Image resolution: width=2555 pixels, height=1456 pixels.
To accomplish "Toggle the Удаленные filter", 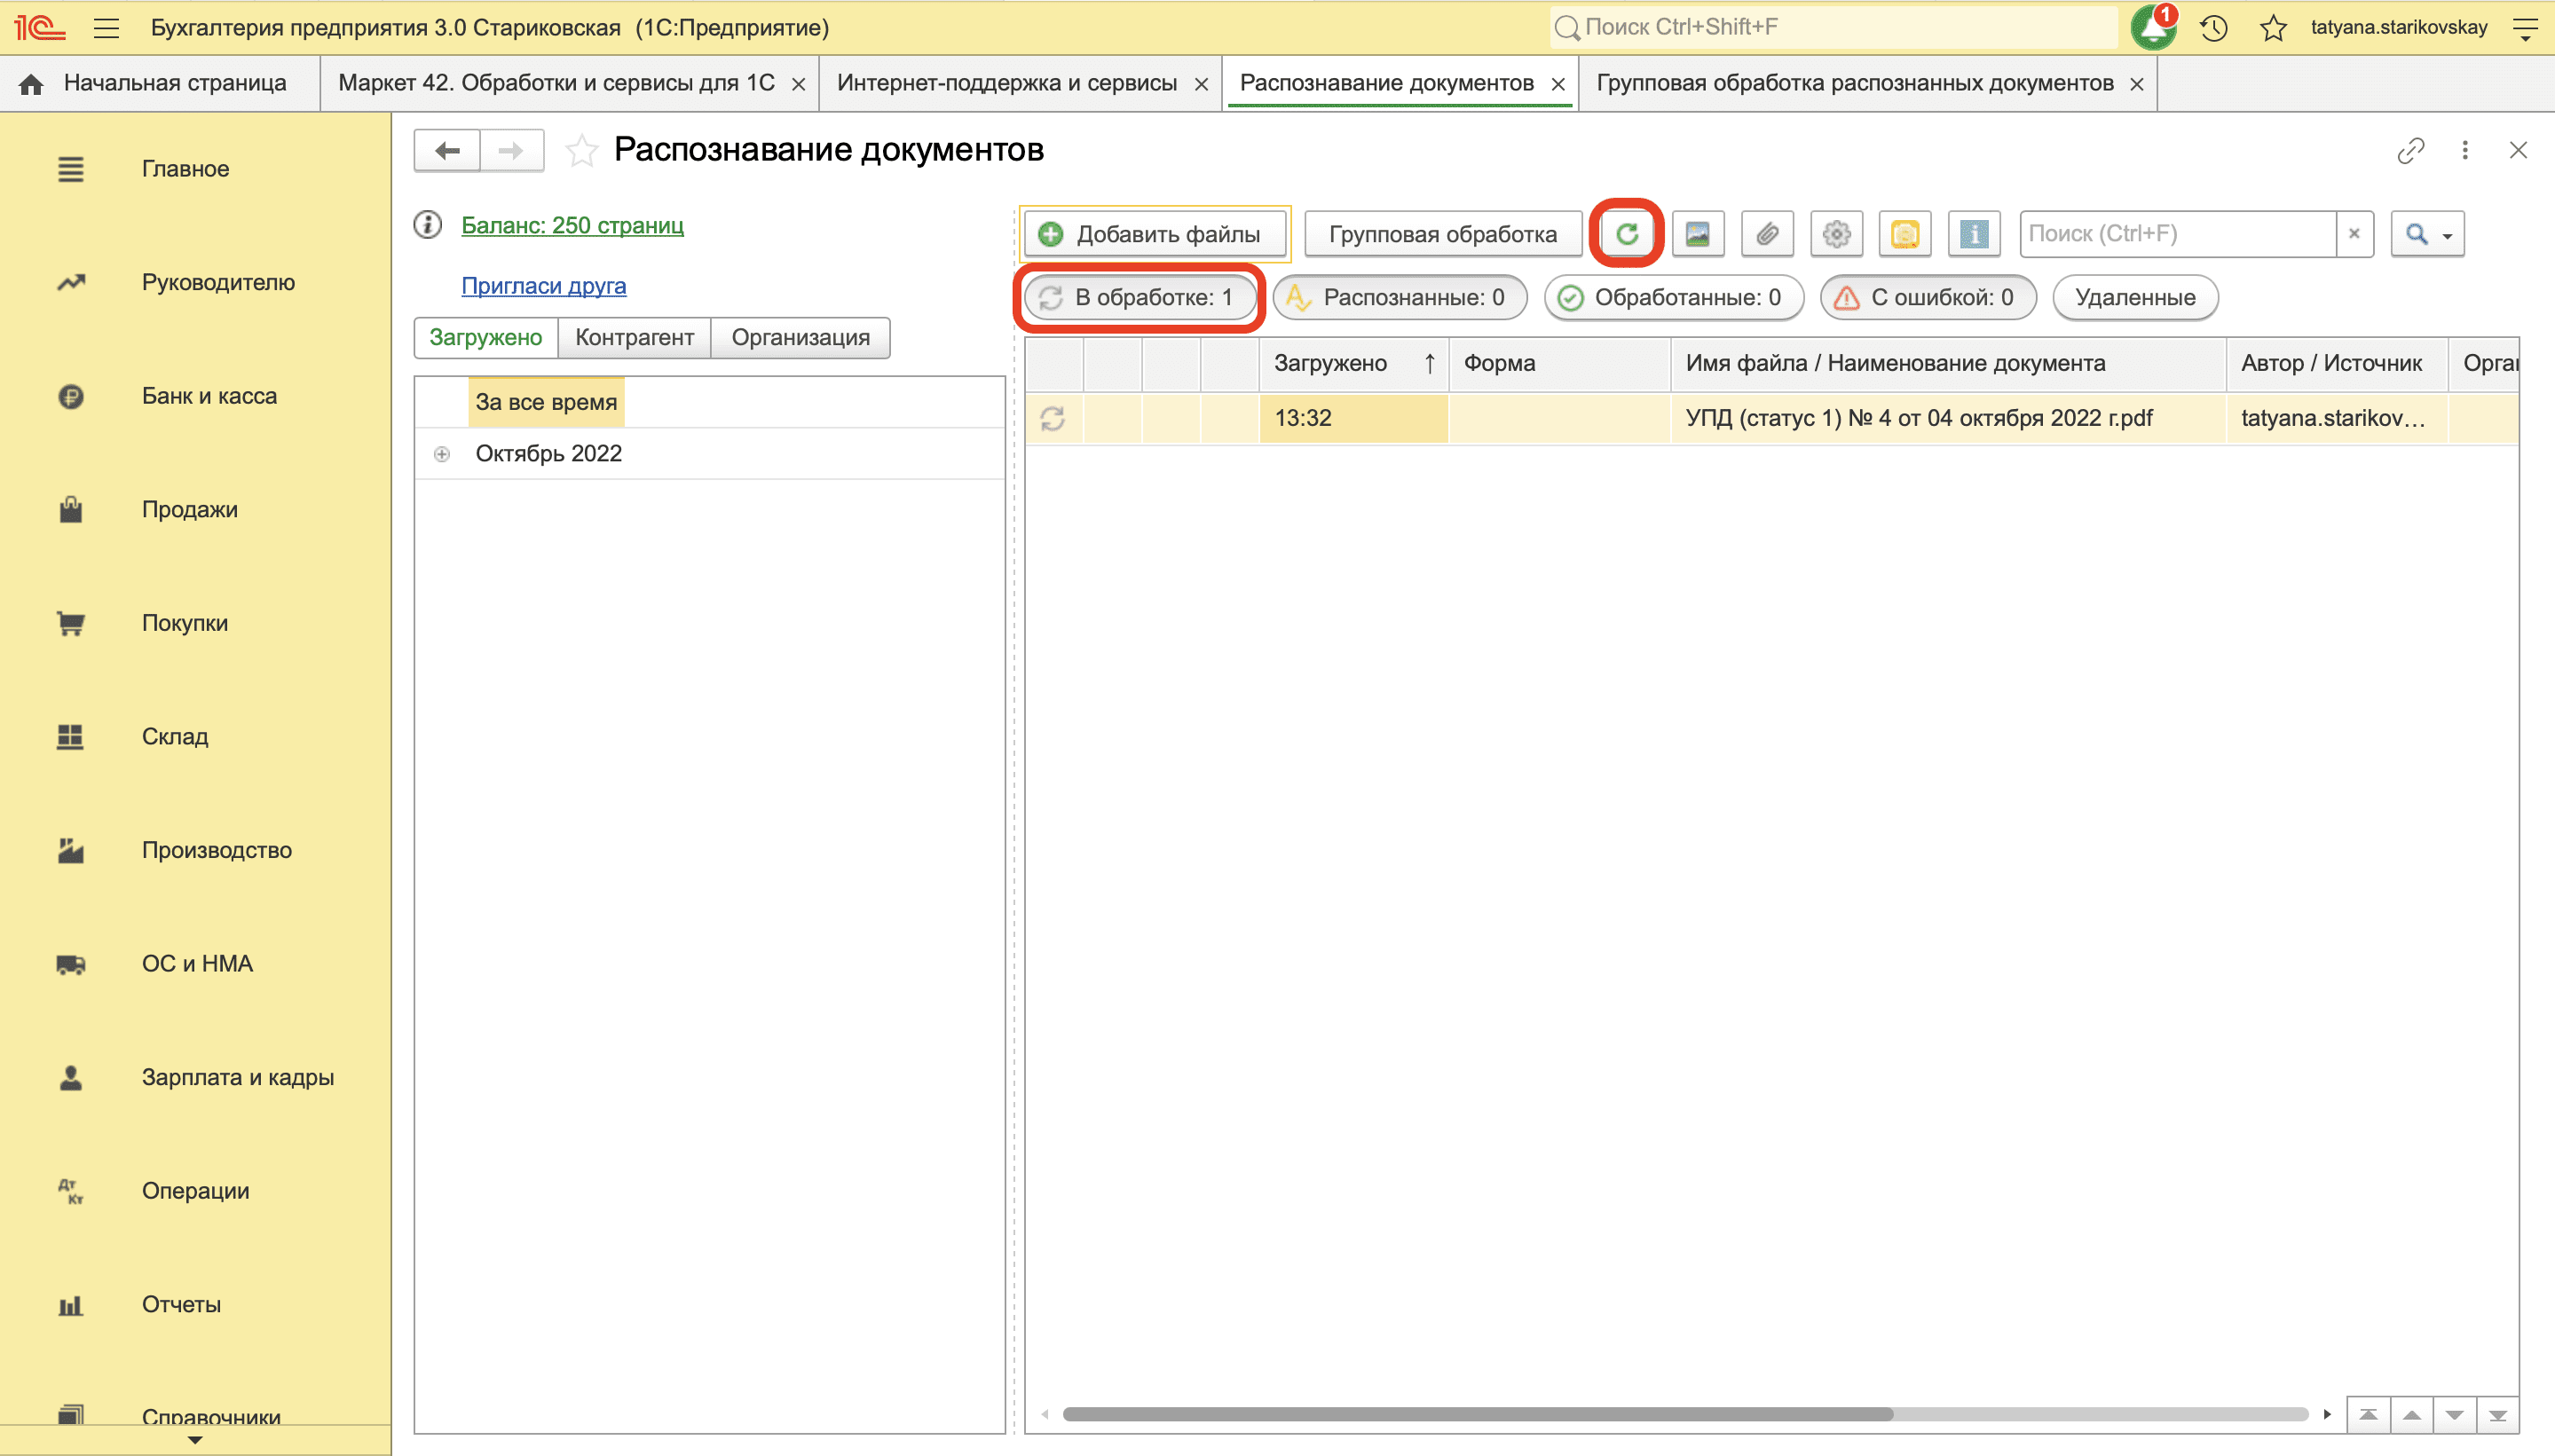I will (2135, 297).
